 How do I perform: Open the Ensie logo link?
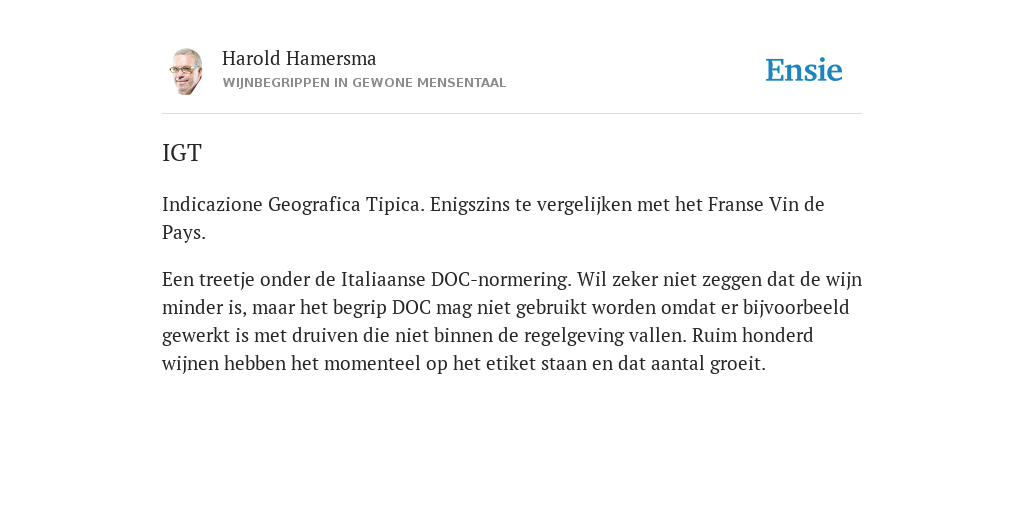[x=804, y=70]
